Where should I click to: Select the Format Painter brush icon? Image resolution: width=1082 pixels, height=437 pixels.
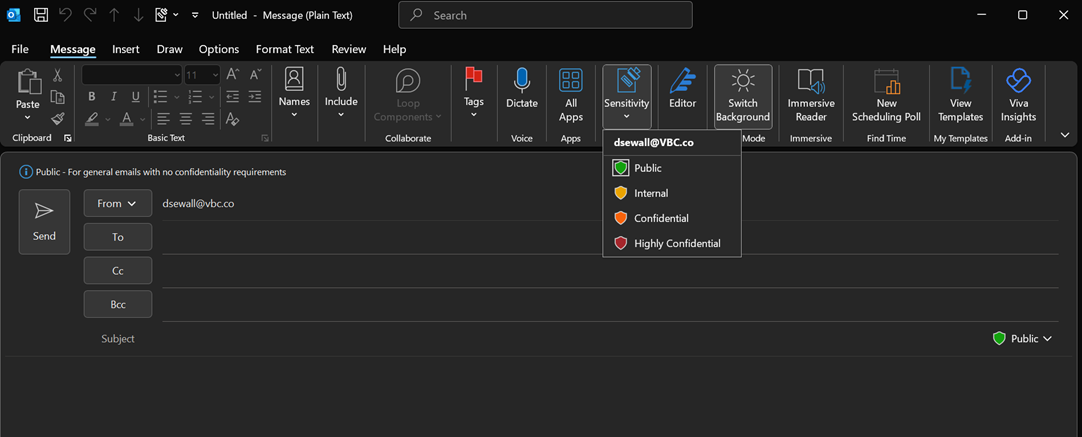click(x=58, y=119)
